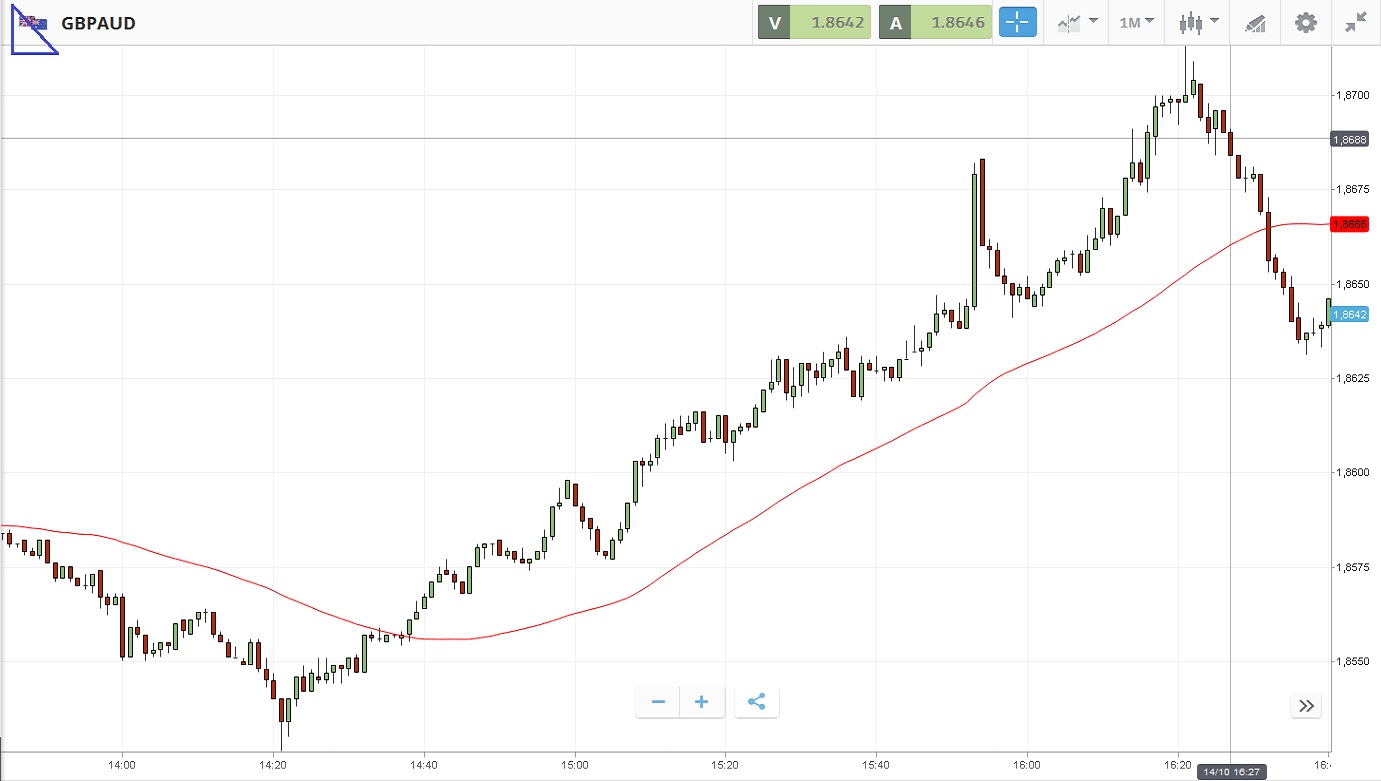This screenshot has width=1381, height=781.
Task: Click the current price label 1.8642 on axis
Action: coord(1350,314)
